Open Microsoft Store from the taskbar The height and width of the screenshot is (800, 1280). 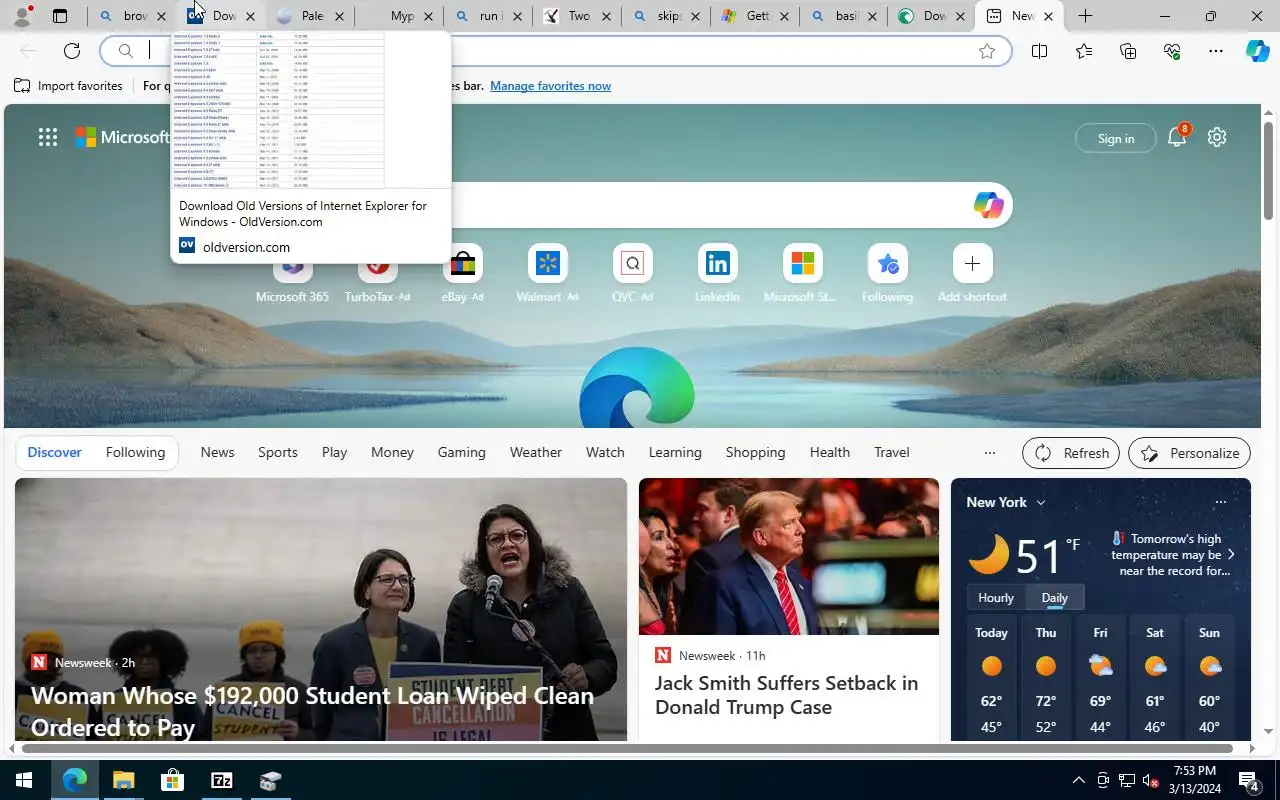(172, 780)
